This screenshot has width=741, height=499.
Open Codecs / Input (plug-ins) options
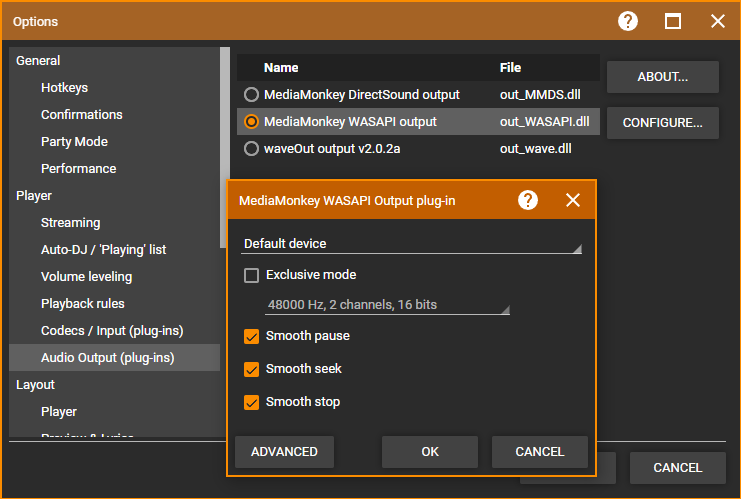pyautogui.click(x=112, y=330)
